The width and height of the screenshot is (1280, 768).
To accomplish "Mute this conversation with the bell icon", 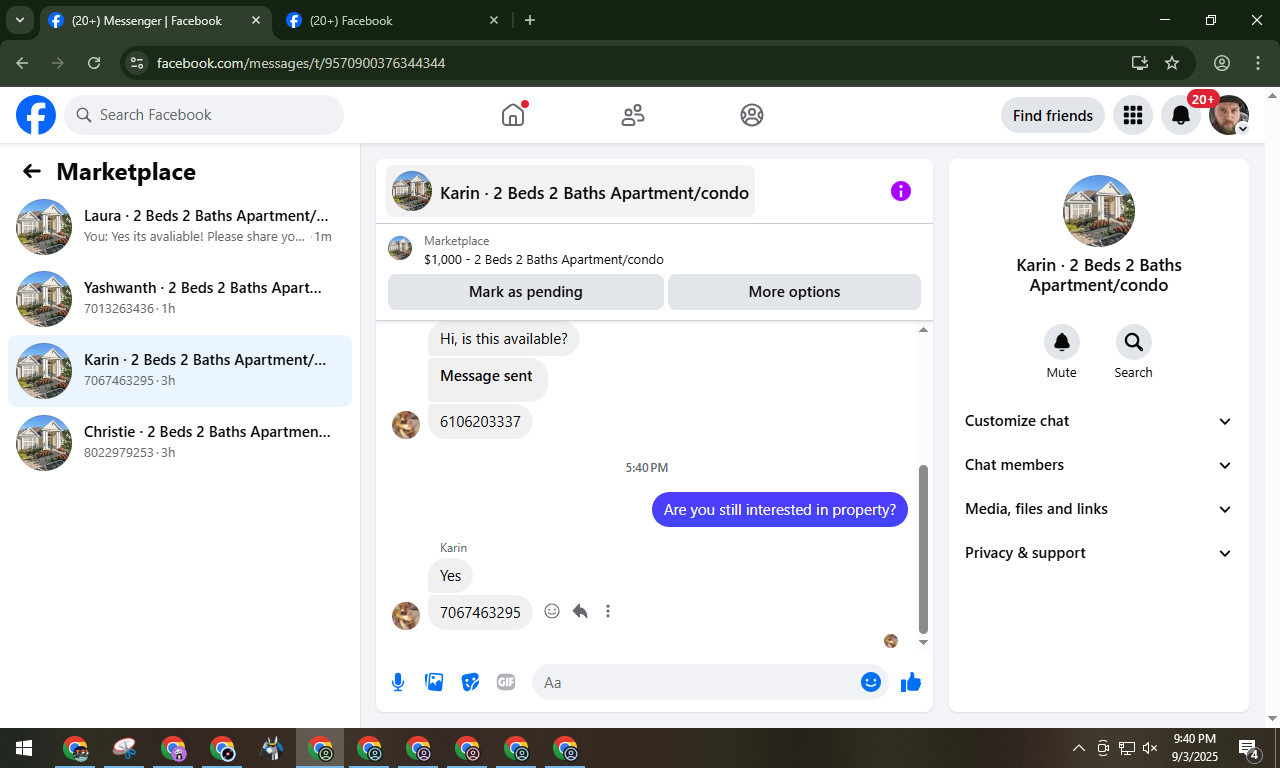I will coord(1062,342).
